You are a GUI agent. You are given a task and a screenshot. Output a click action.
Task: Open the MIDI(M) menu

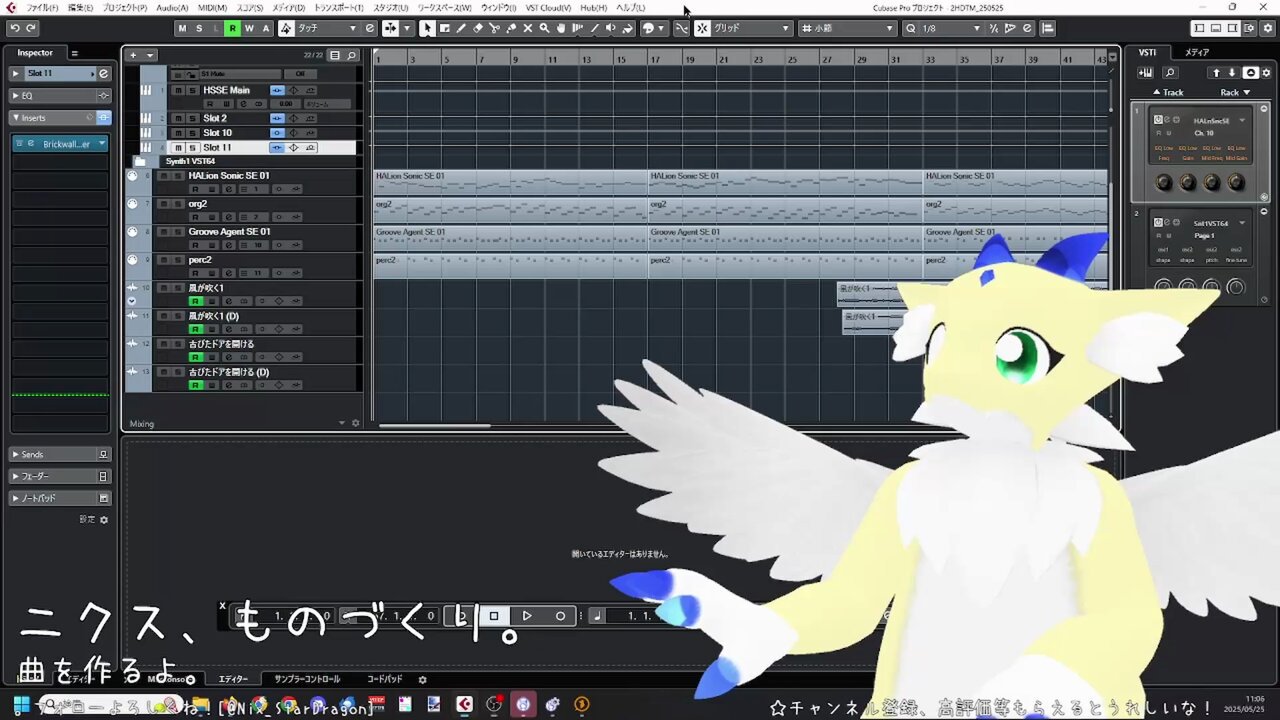coord(213,7)
